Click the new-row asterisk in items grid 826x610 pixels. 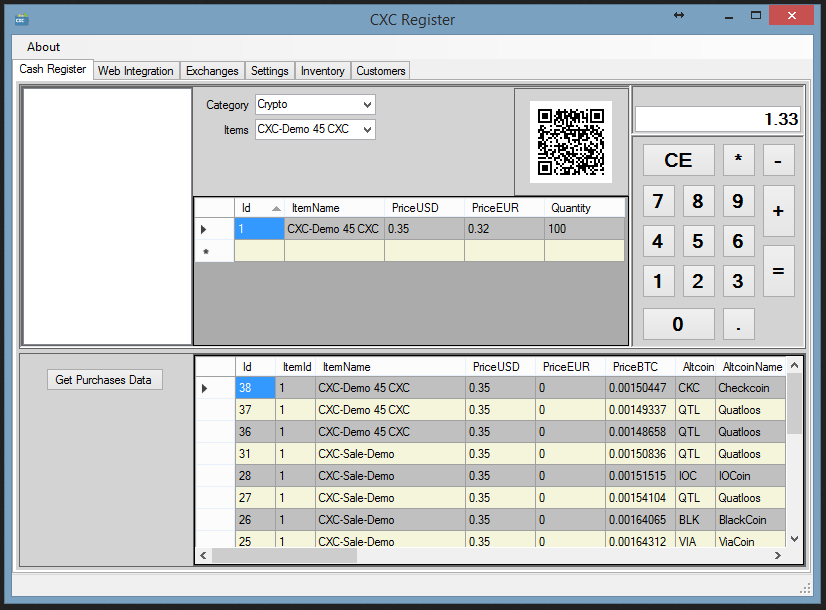206,252
